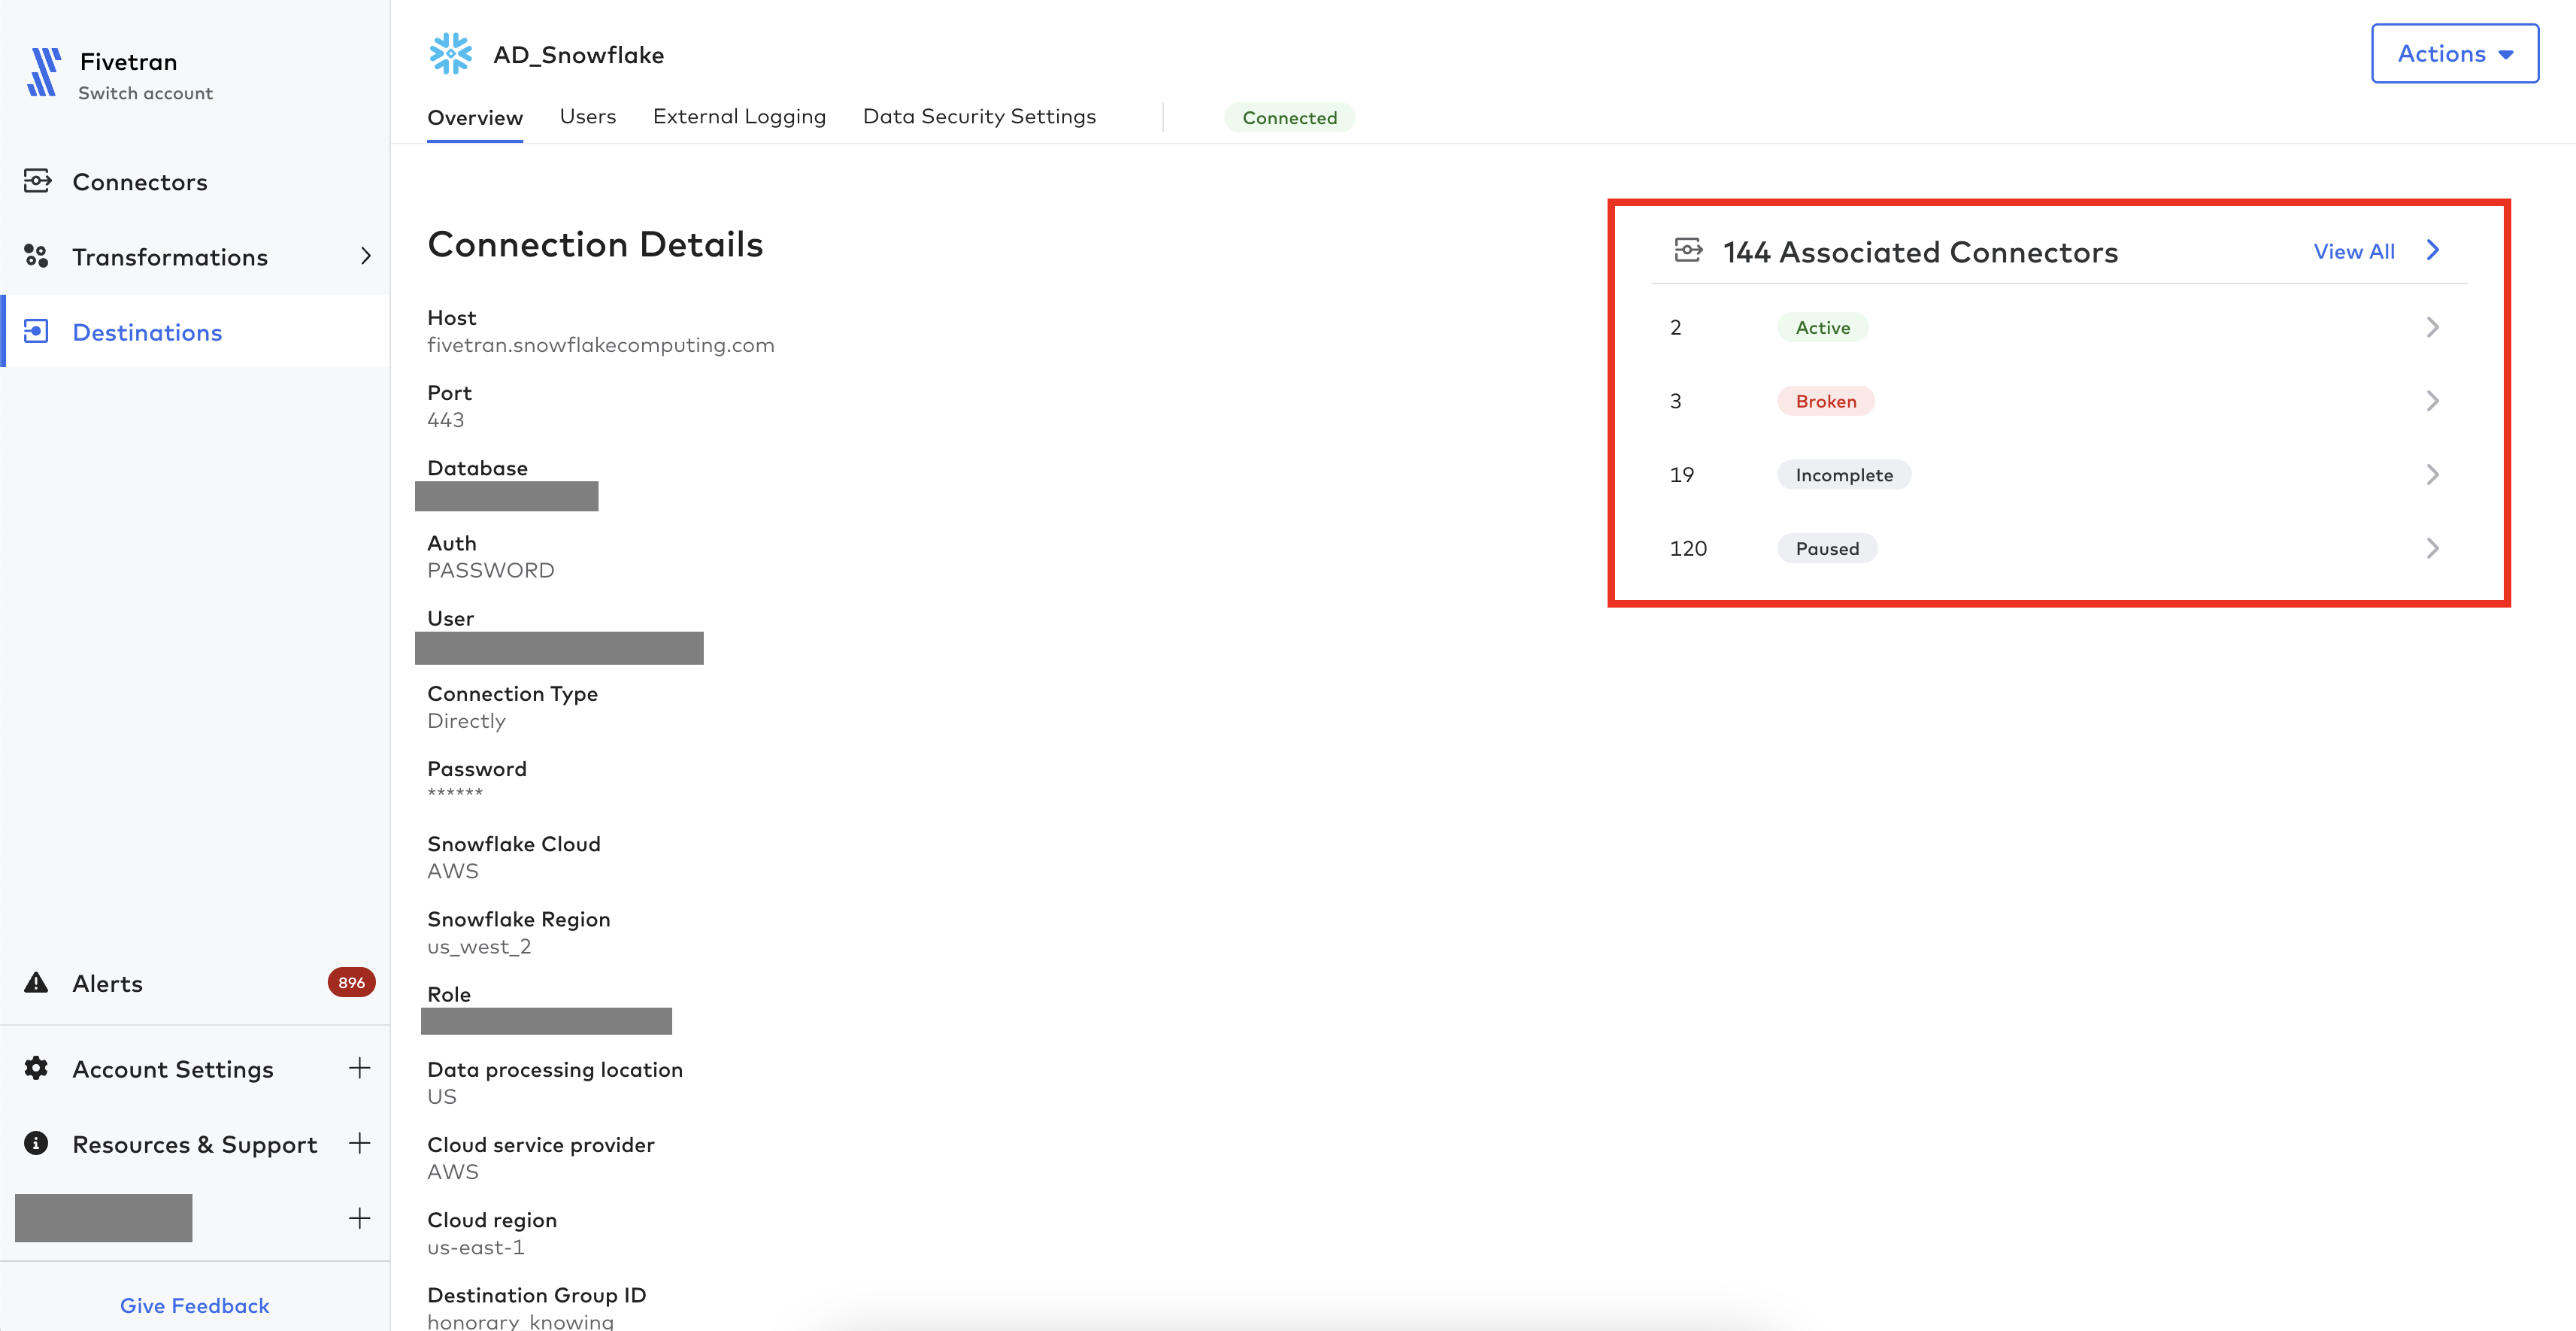Screen dimensions: 2576x1331
Task: Click the Users tab
Action: (x=587, y=116)
